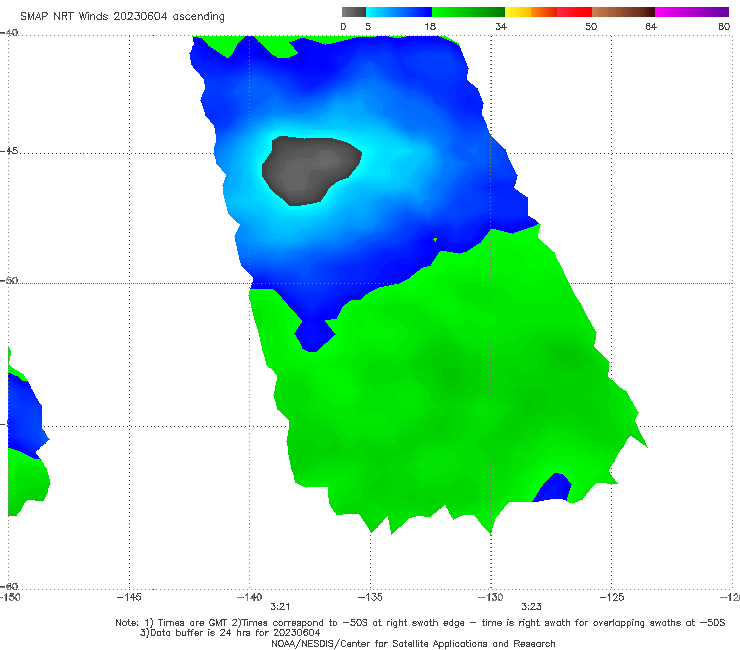Click the color bar label '64'
The image size is (740, 650).
tap(651, 26)
